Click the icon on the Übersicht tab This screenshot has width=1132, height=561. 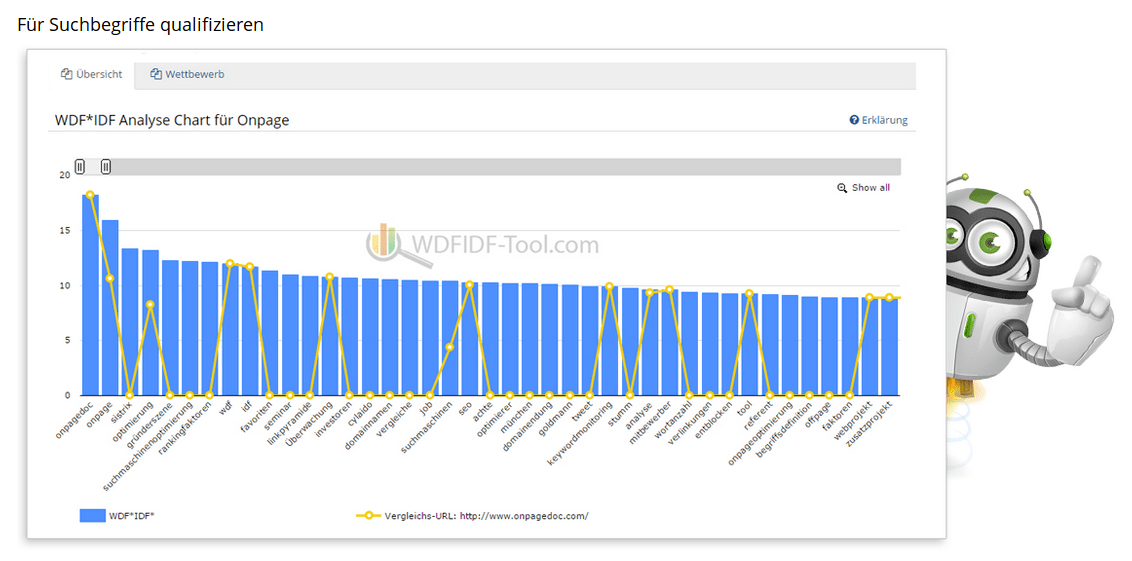tap(66, 75)
